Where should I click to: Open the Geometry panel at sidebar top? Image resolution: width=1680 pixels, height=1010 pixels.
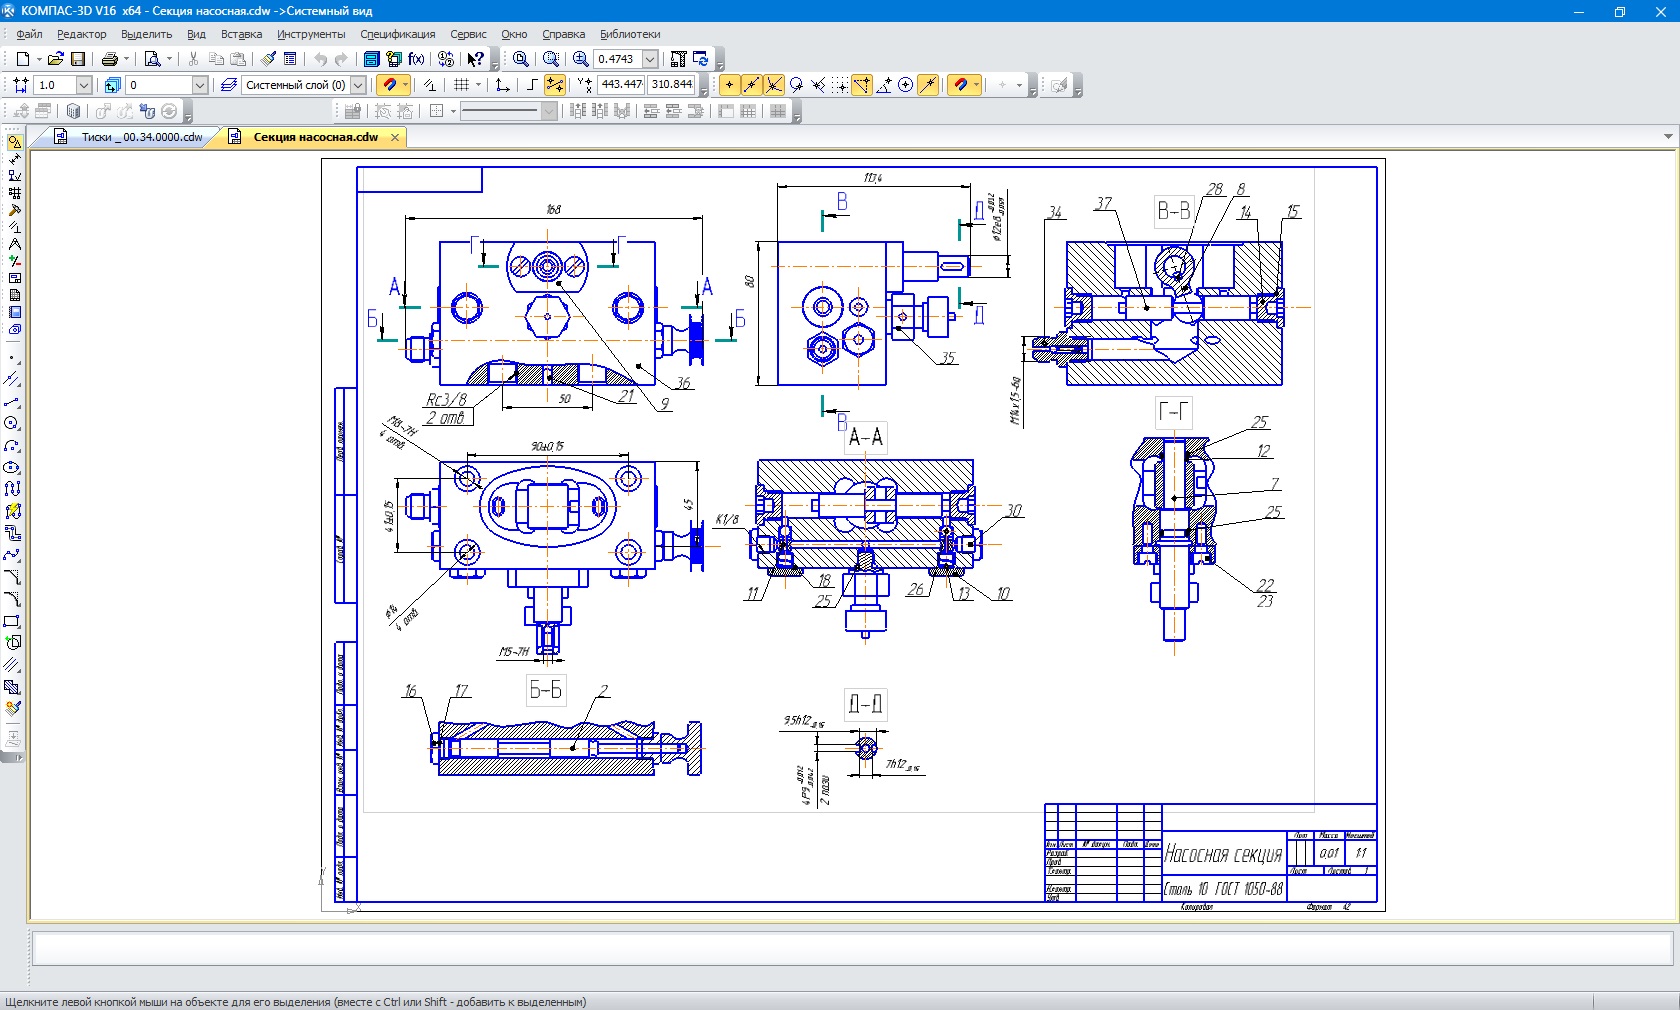[14, 142]
